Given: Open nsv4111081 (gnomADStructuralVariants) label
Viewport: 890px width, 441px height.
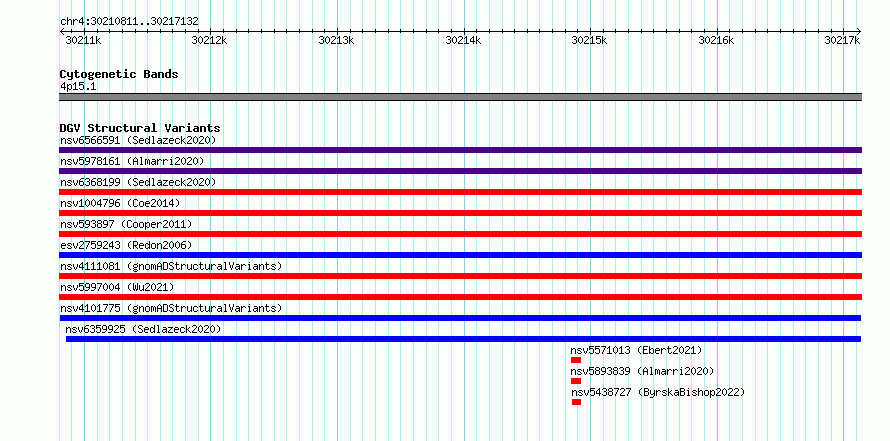Looking at the screenshot, I should (171, 266).
